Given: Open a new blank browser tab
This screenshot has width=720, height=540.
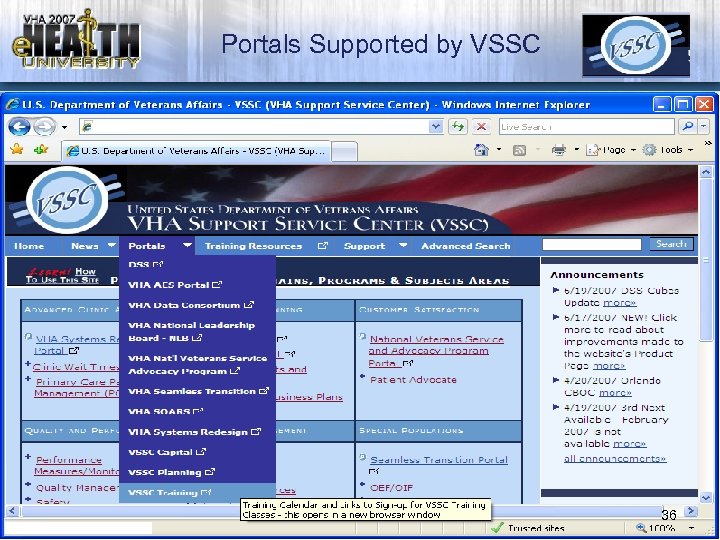Looking at the screenshot, I should point(344,151).
